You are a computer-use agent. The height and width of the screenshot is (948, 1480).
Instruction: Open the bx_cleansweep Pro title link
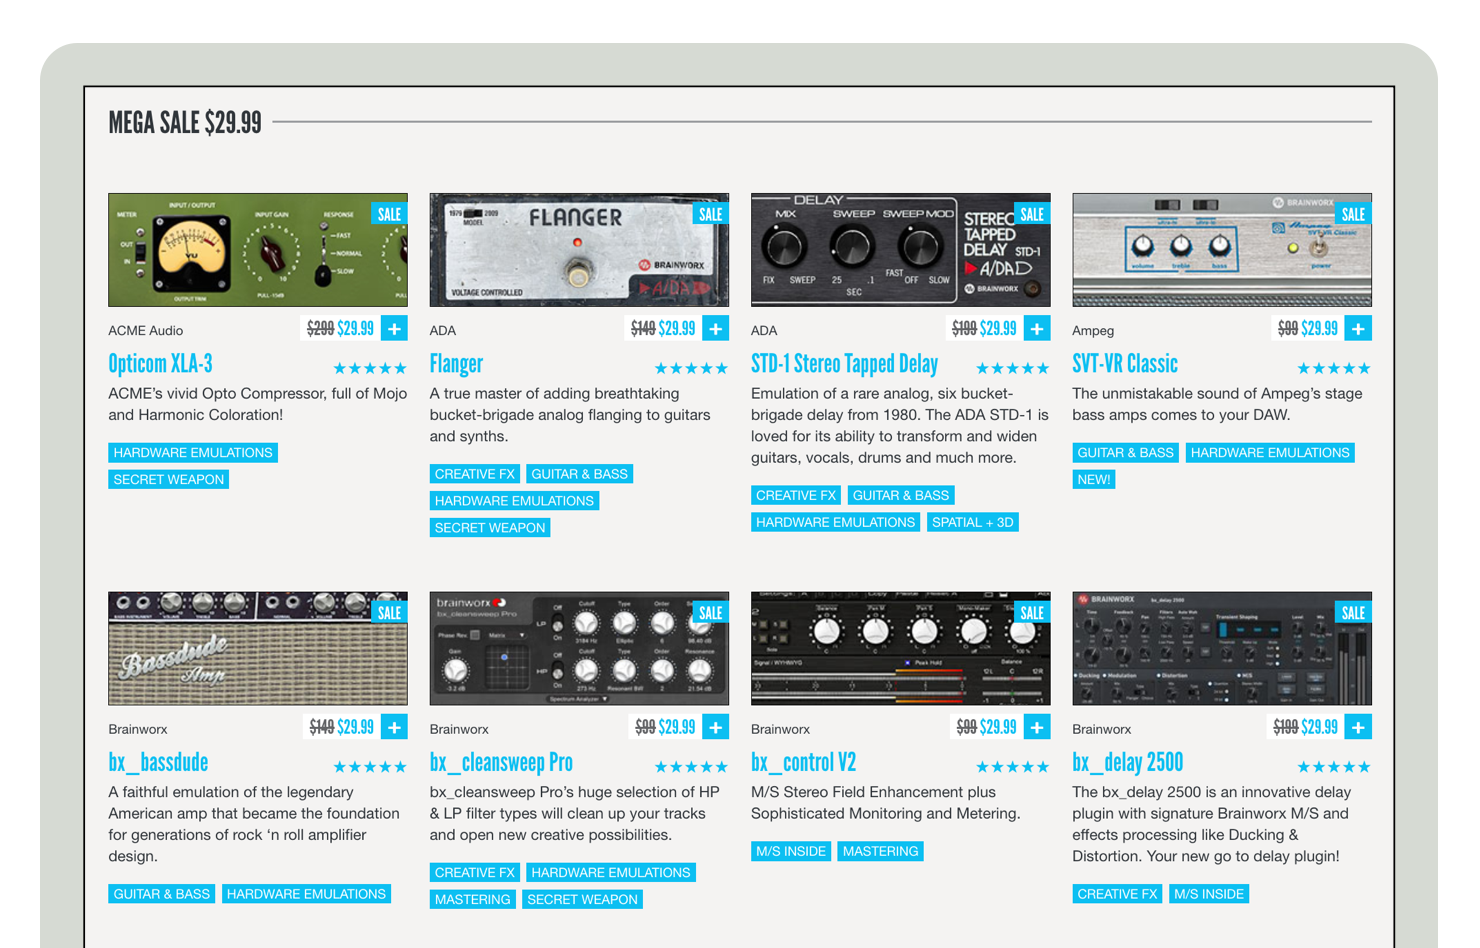[x=501, y=762]
